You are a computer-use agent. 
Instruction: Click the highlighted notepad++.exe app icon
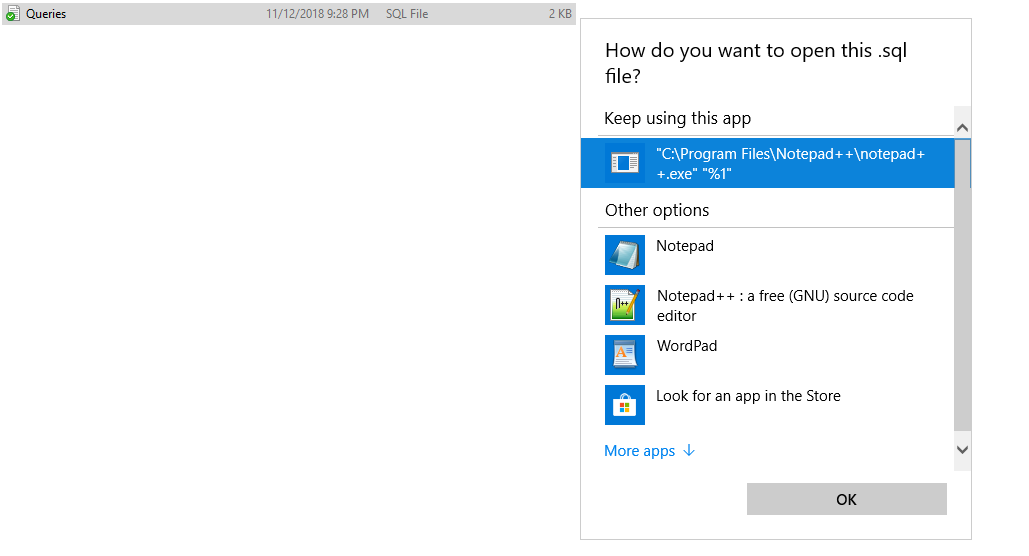(625, 163)
